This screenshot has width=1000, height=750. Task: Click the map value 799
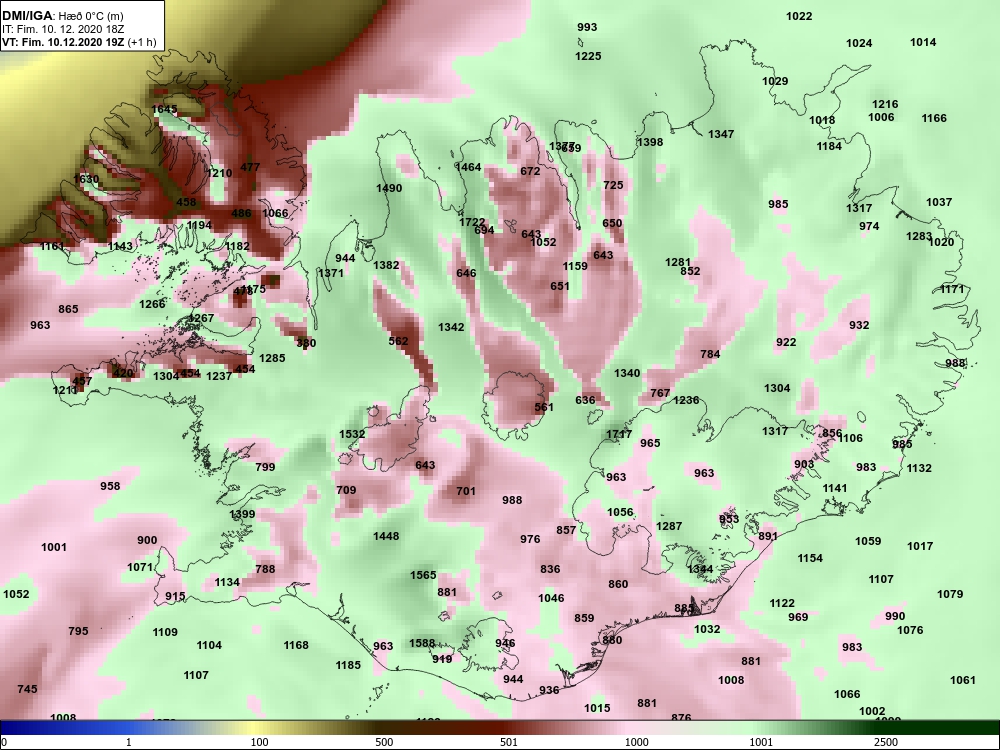(x=265, y=467)
